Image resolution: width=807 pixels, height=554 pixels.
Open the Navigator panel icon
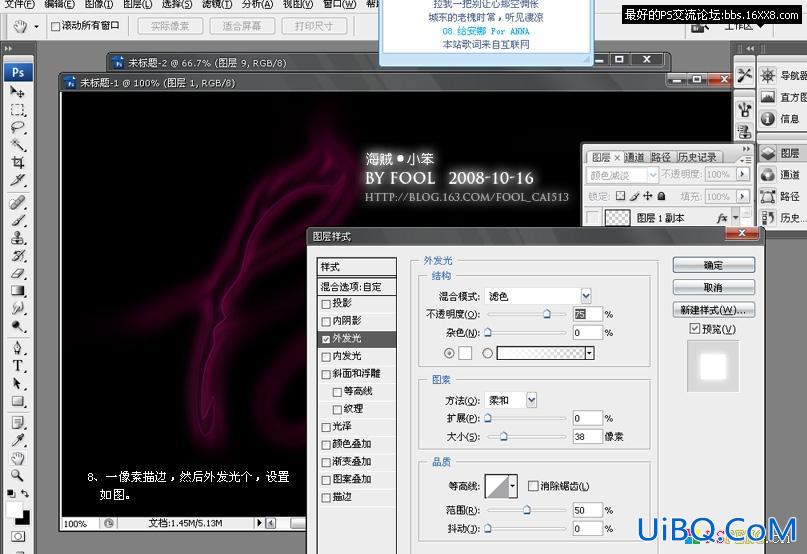(768, 76)
